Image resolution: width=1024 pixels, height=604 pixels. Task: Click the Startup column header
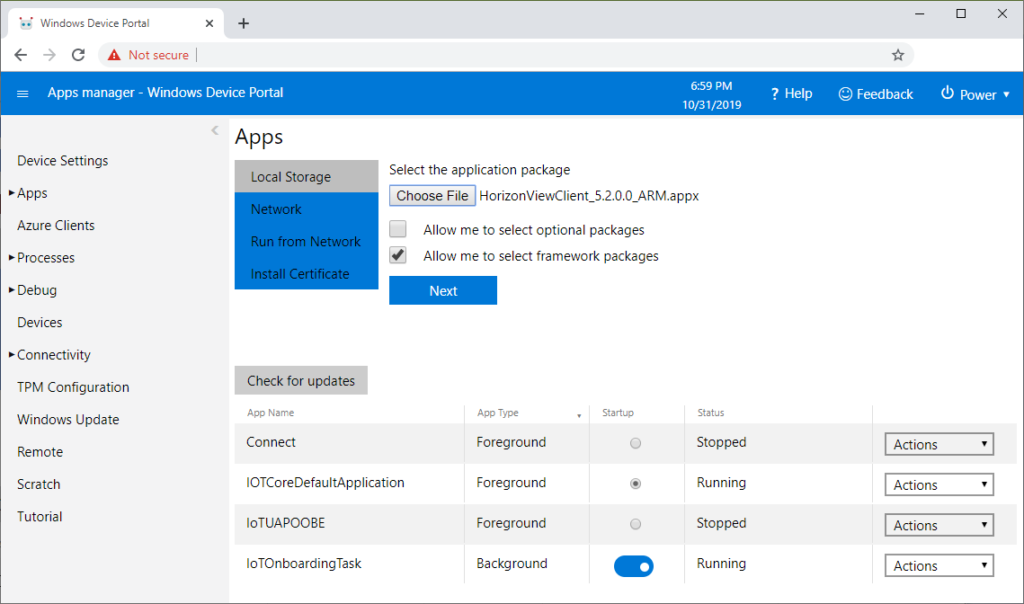point(618,413)
